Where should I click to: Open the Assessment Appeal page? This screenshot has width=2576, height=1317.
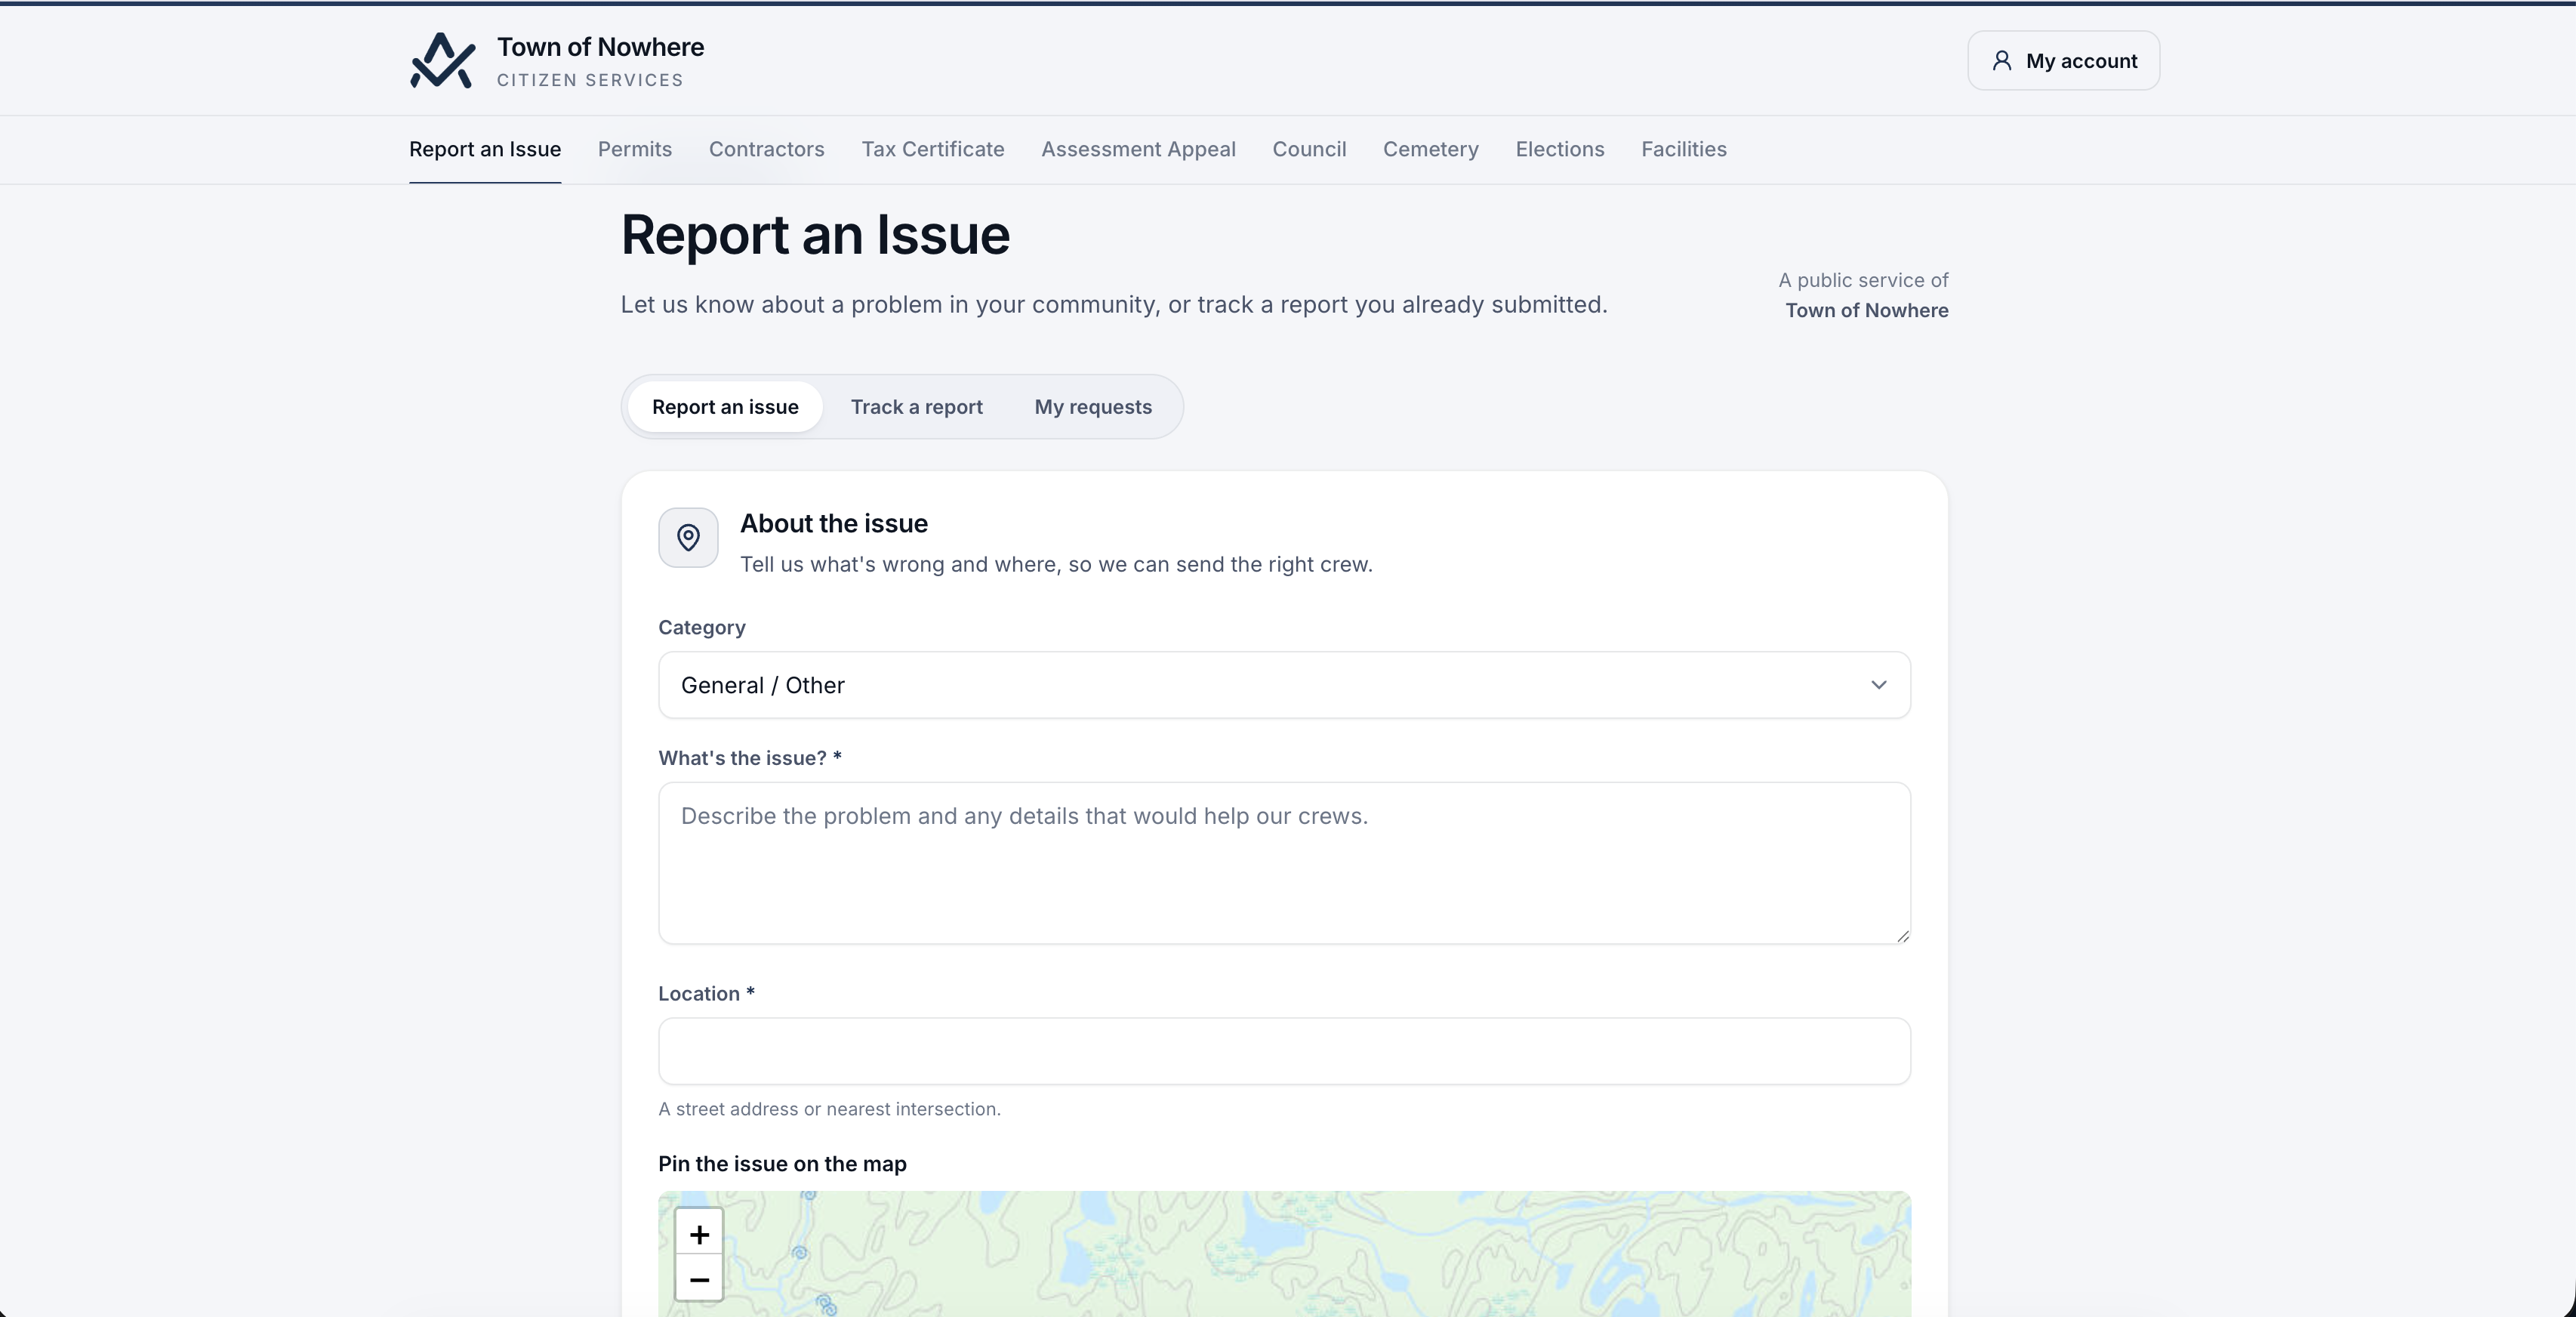(x=1138, y=149)
